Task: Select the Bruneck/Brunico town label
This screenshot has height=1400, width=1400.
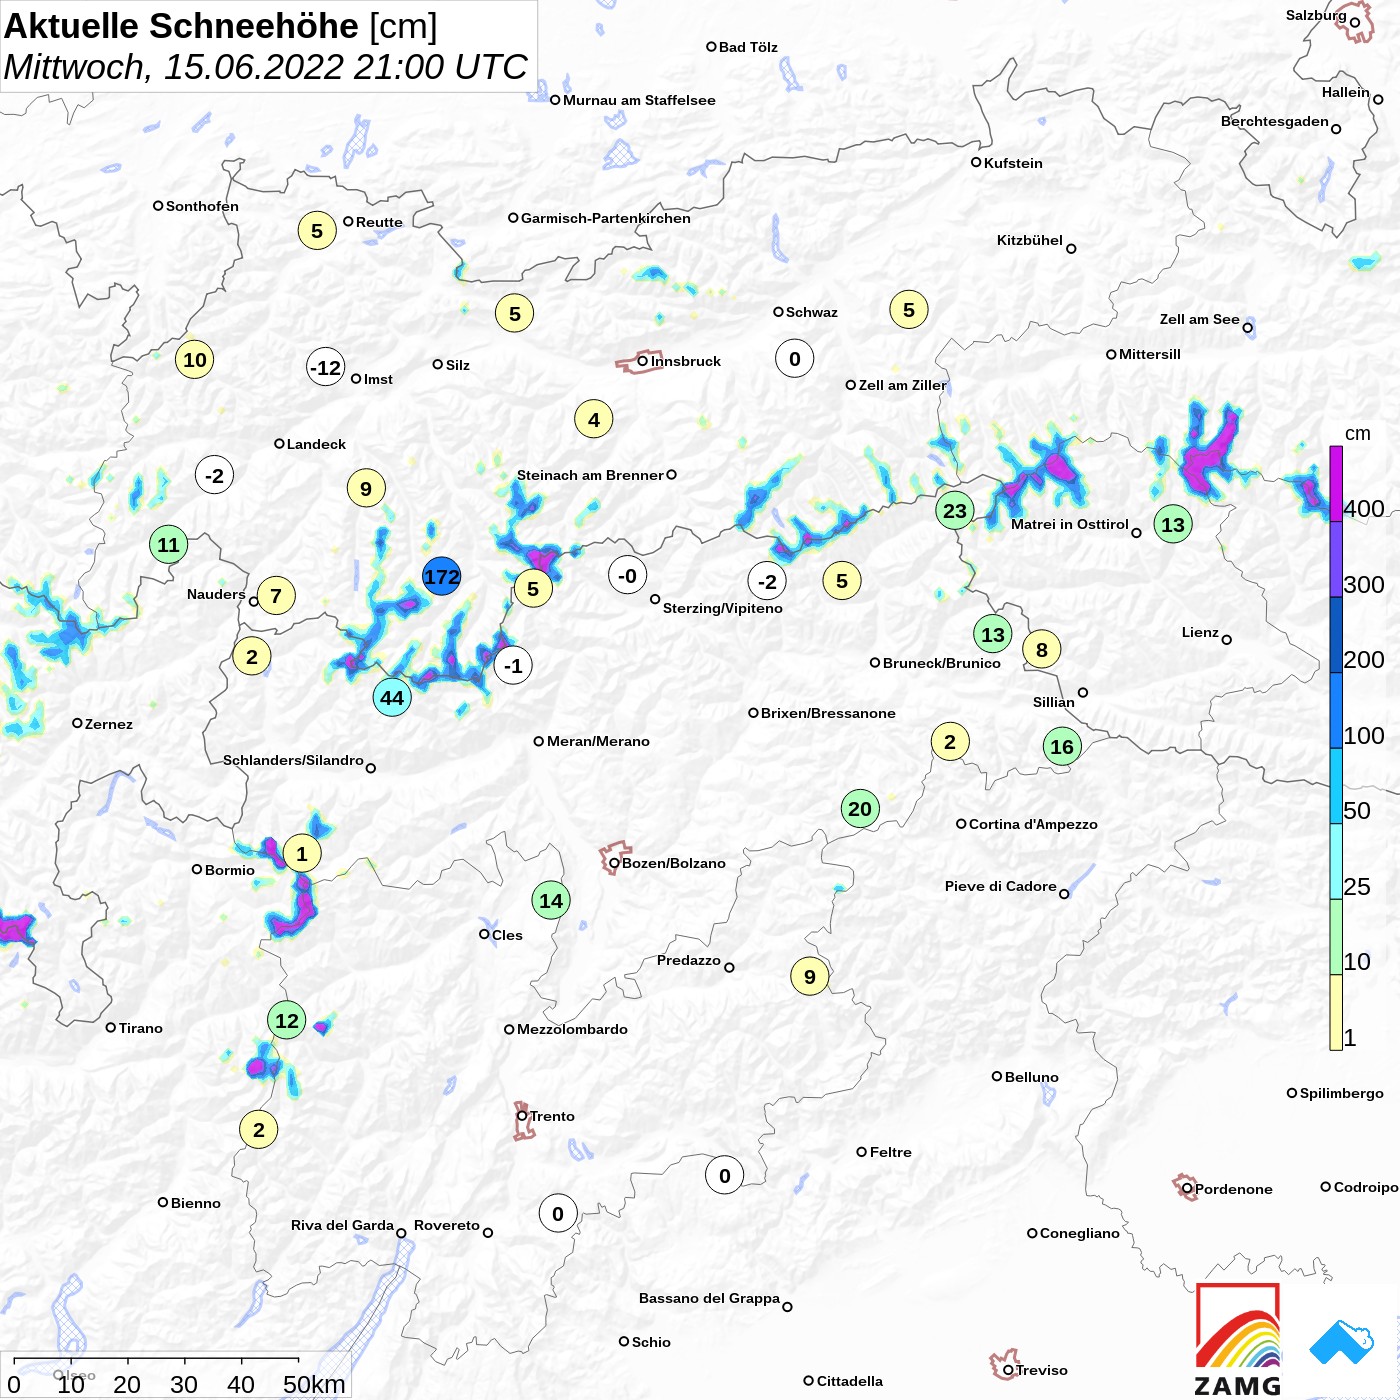Action: tap(942, 663)
